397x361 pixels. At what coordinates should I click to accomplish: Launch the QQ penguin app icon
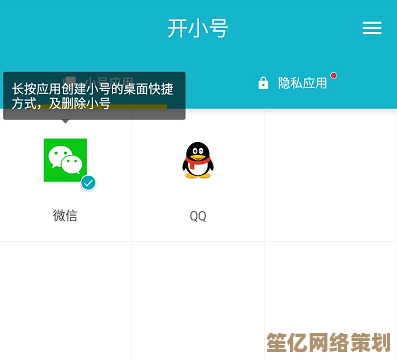click(x=198, y=160)
